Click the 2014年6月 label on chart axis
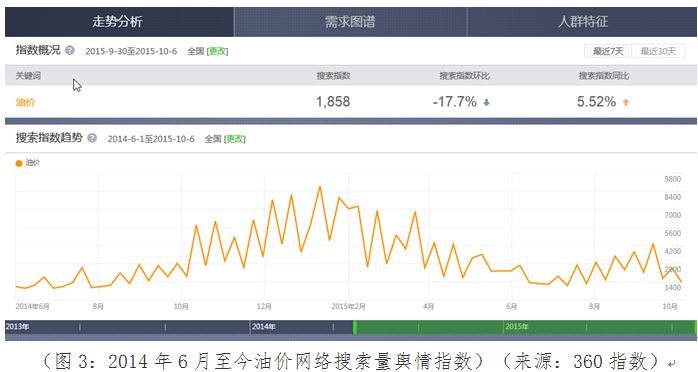698x372 pixels. 32,307
